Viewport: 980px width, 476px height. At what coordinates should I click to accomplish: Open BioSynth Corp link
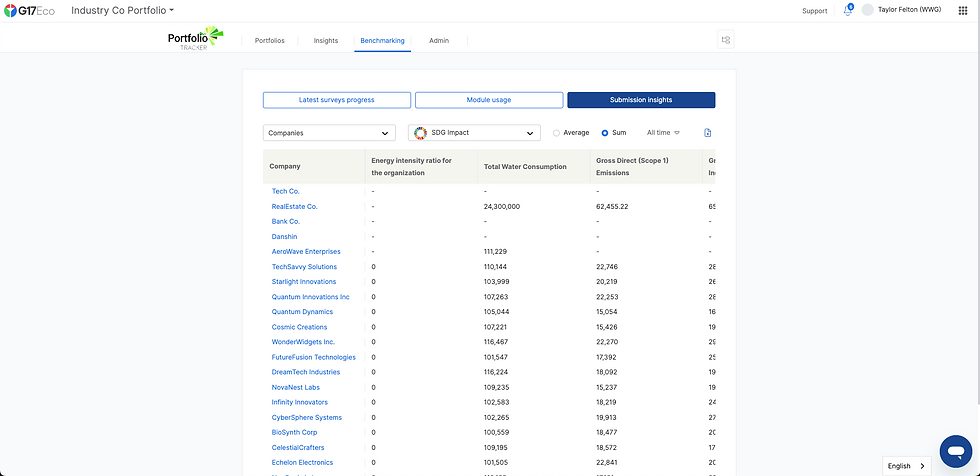click(x=294, y=432)
